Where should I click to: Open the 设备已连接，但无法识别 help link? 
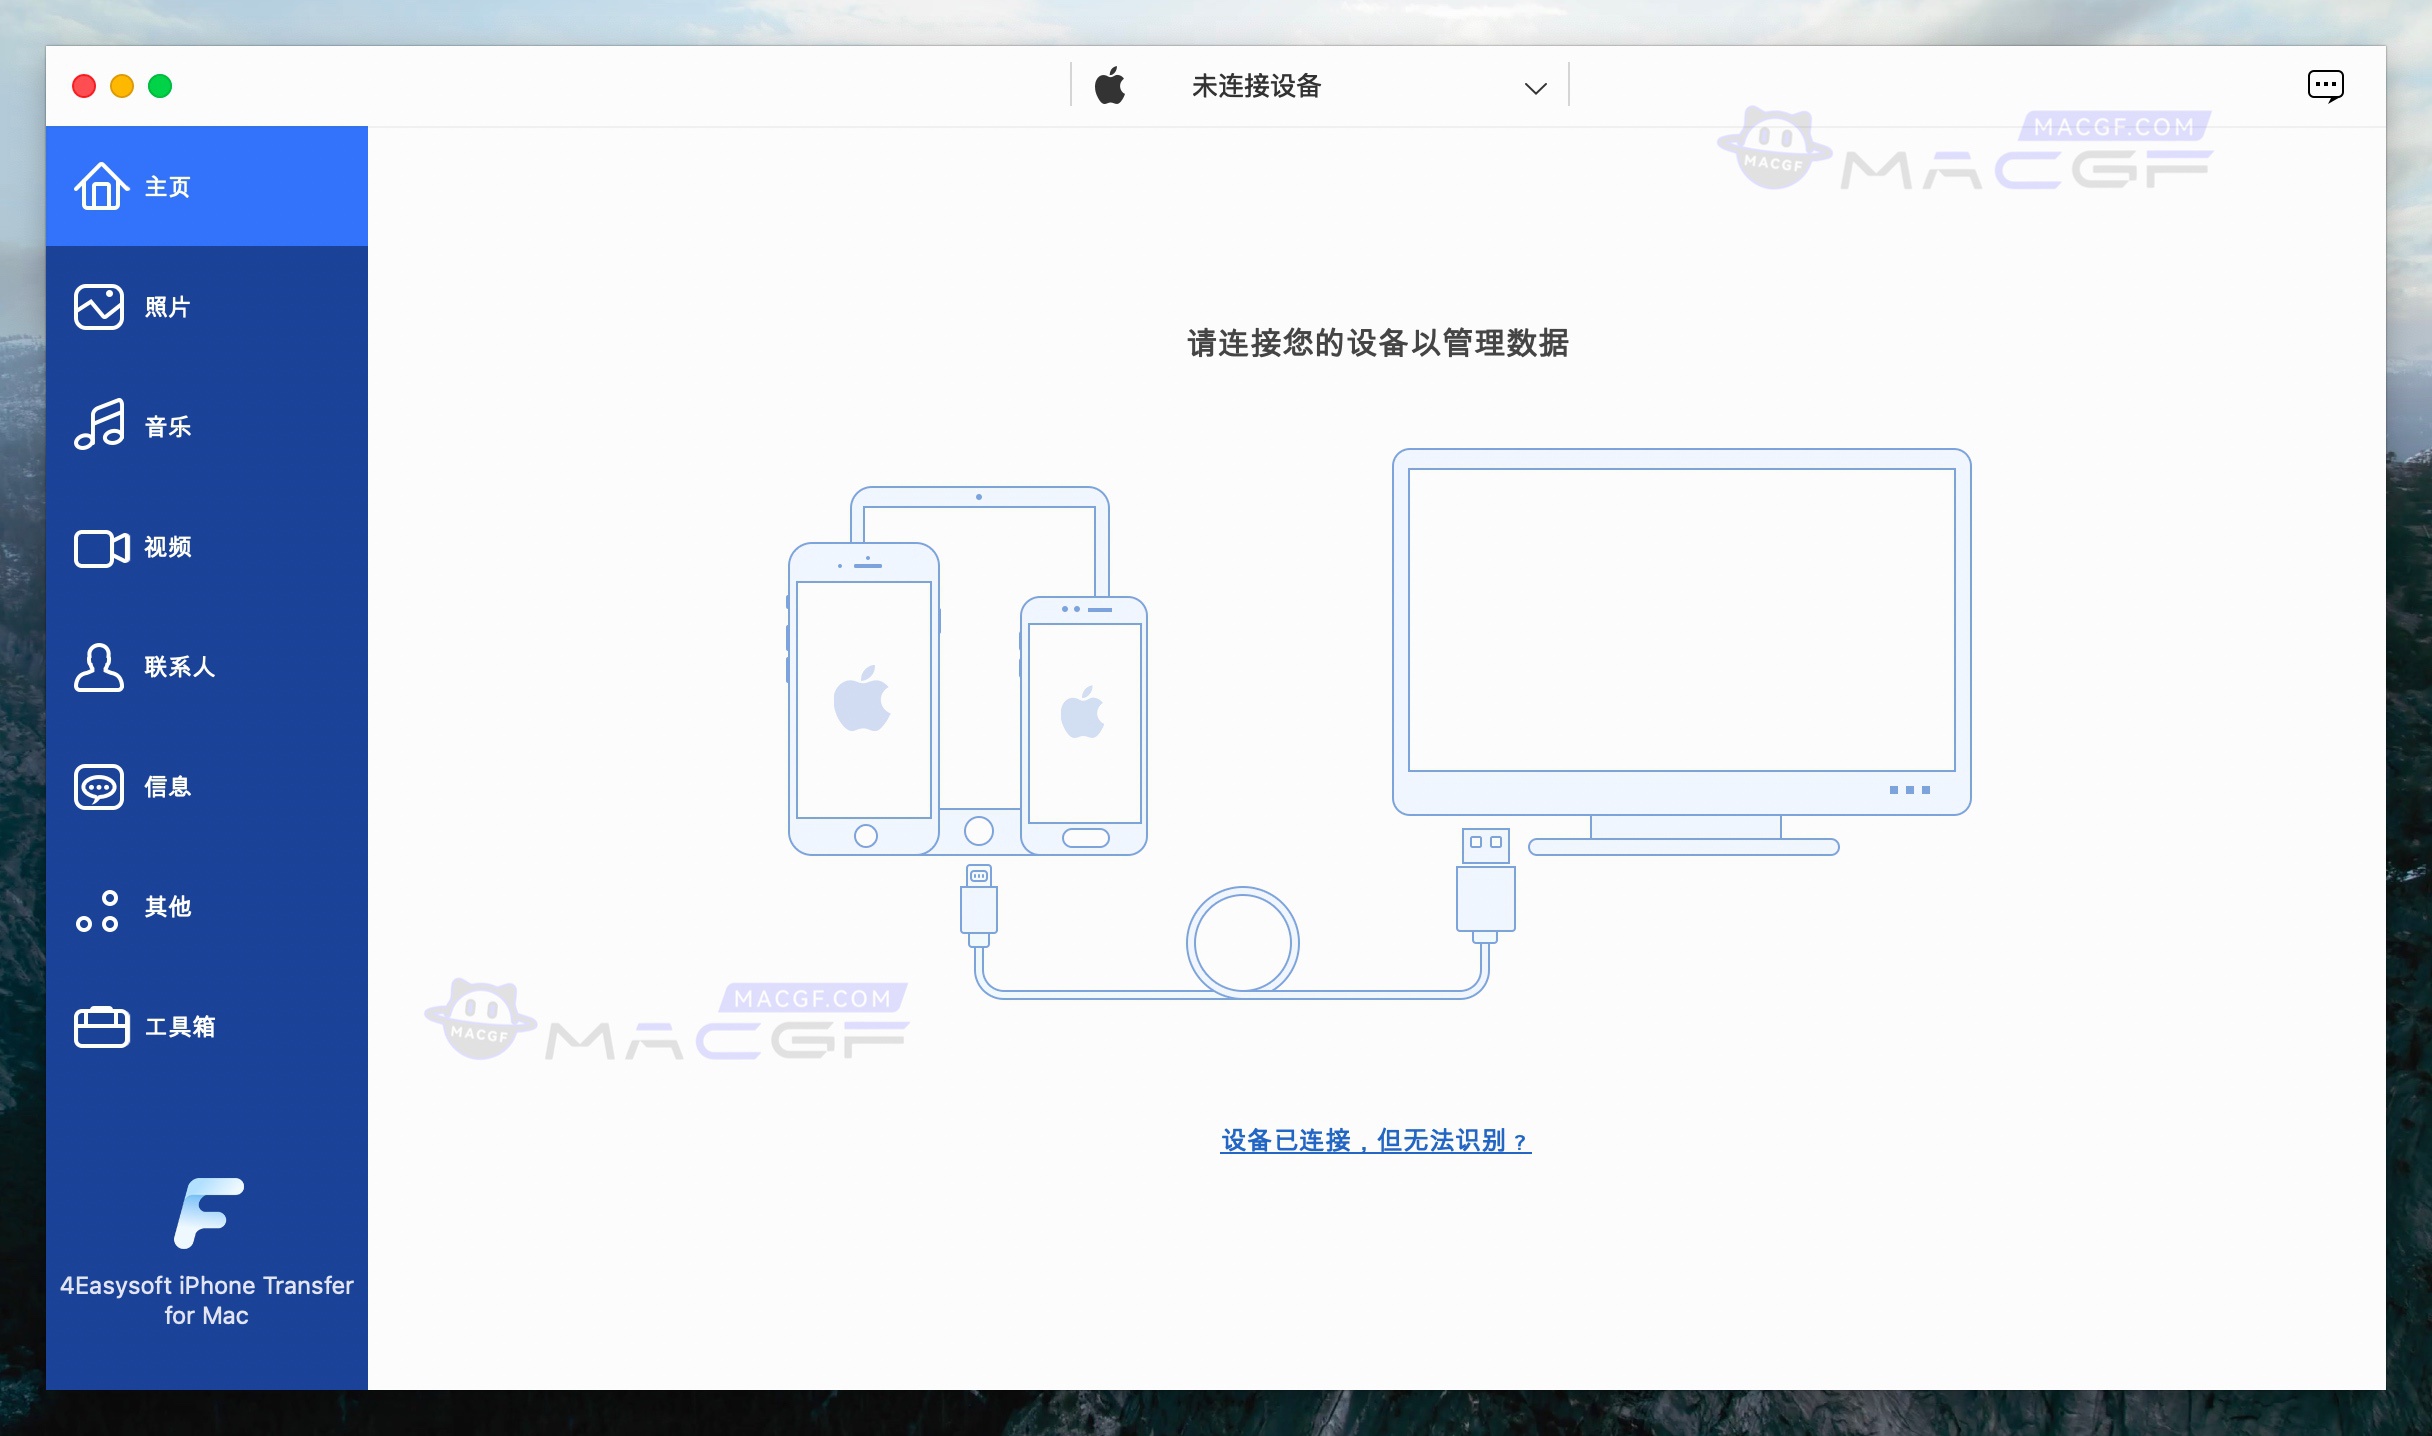click(x=1374, y=1141)
